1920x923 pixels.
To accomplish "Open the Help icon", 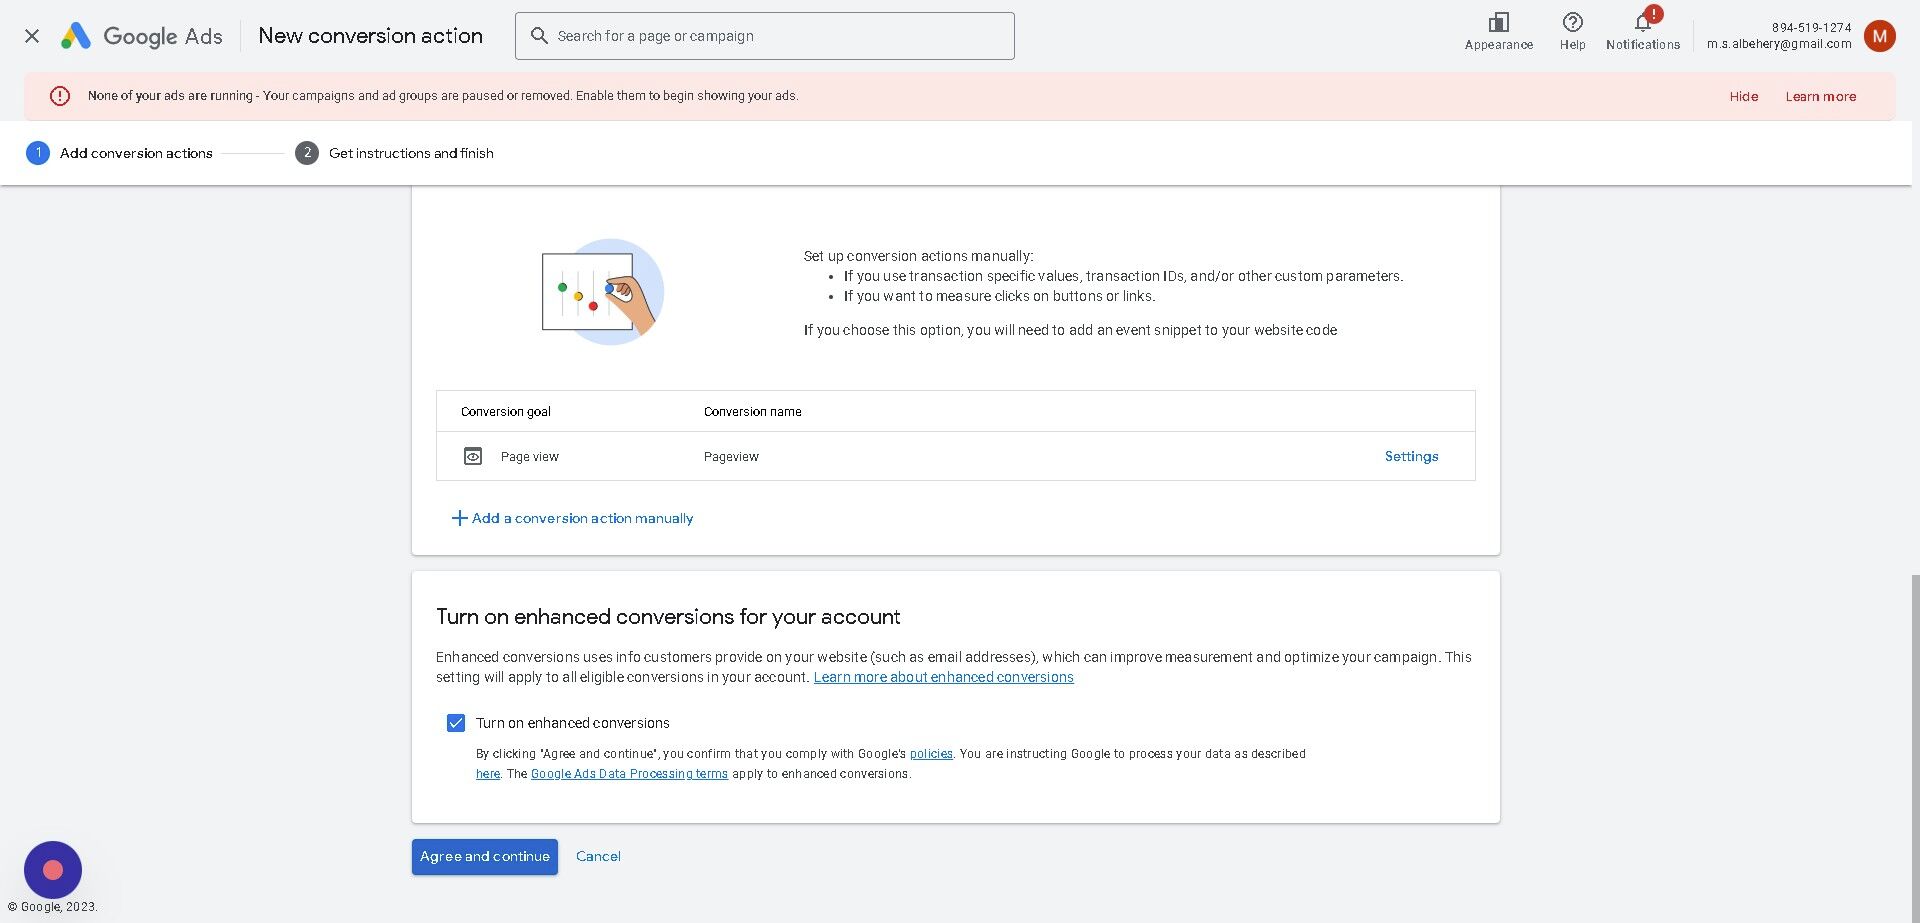I will (x=1572, y=23).
